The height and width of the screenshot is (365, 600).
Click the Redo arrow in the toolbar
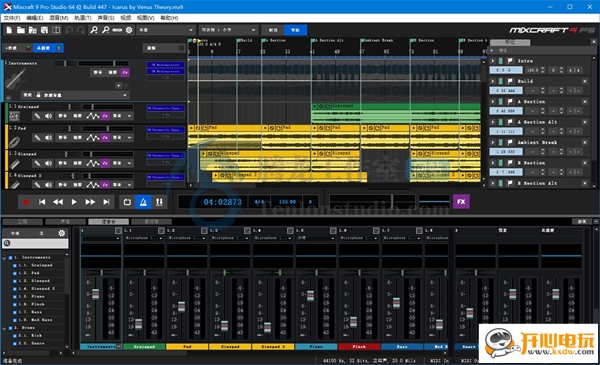[x=80, y=30]
